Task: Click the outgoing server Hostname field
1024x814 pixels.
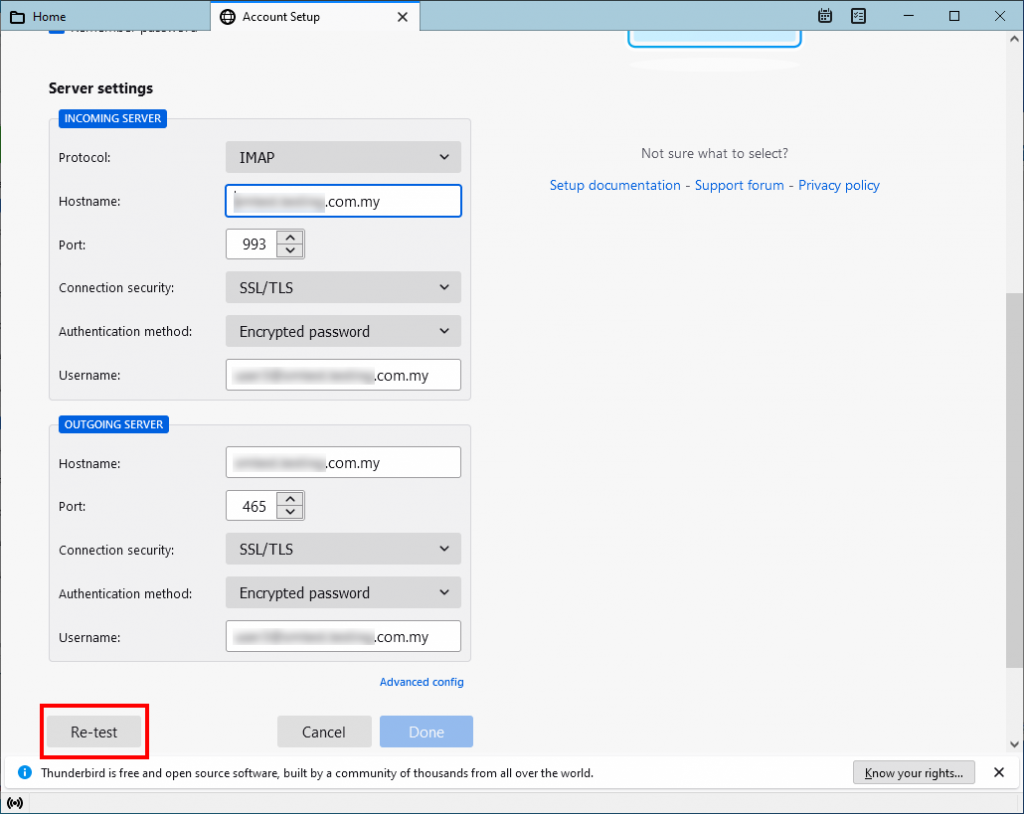Action: (343, 463)
